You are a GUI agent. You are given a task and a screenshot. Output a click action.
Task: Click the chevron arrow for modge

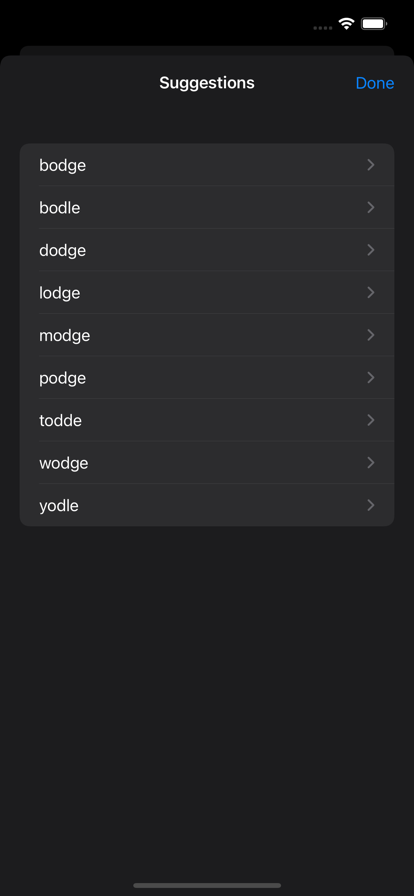point(371,335)
